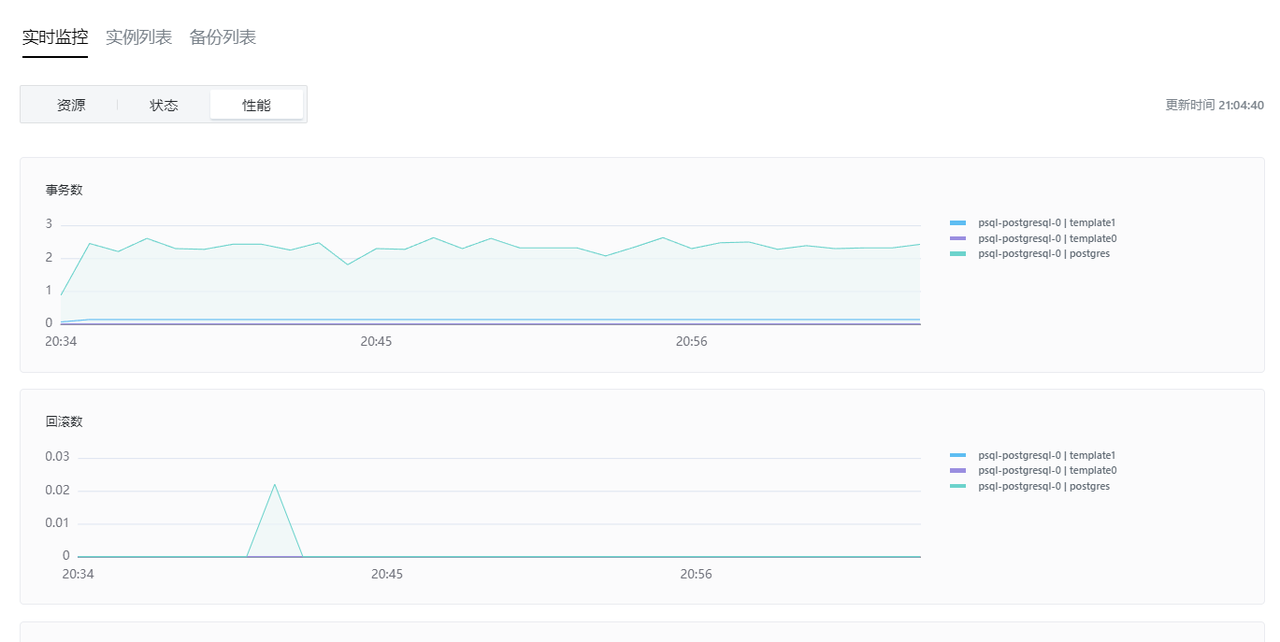
Task: Select the 资源 segment button
Action: pyautogui.click(x=71, y=105)
